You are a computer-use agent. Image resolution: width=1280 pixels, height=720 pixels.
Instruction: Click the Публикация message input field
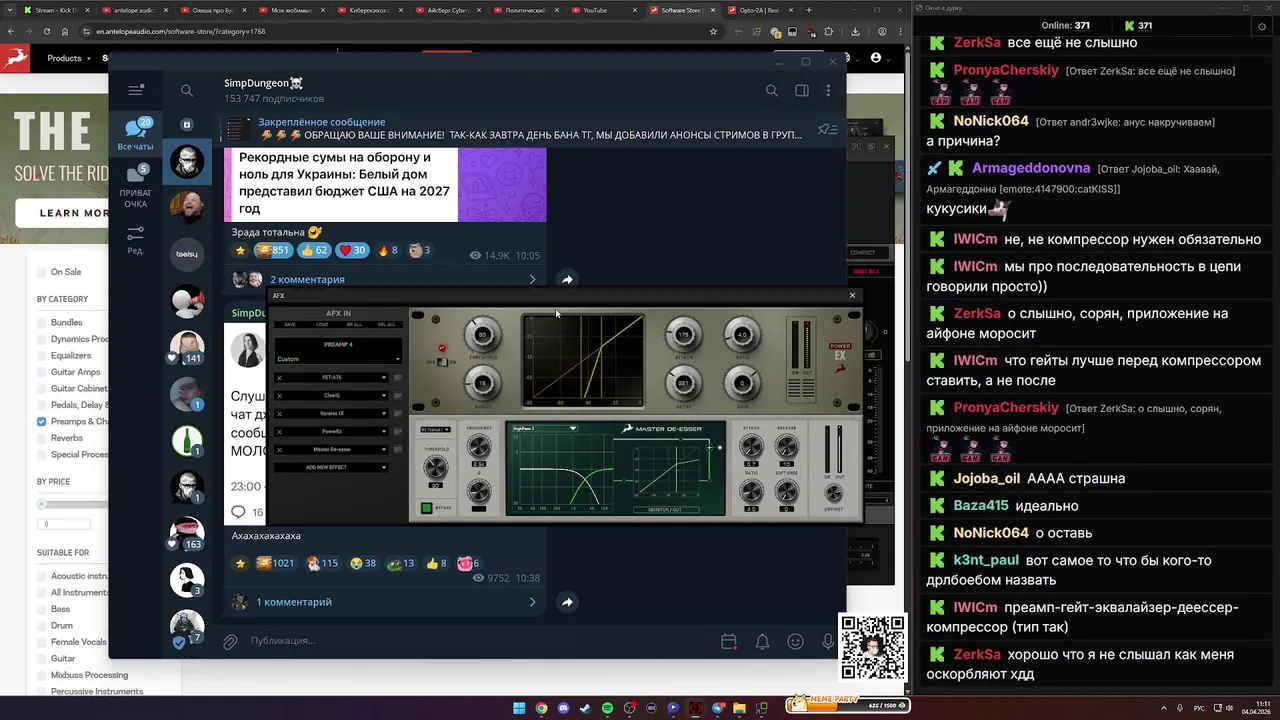tap(480, 641)
